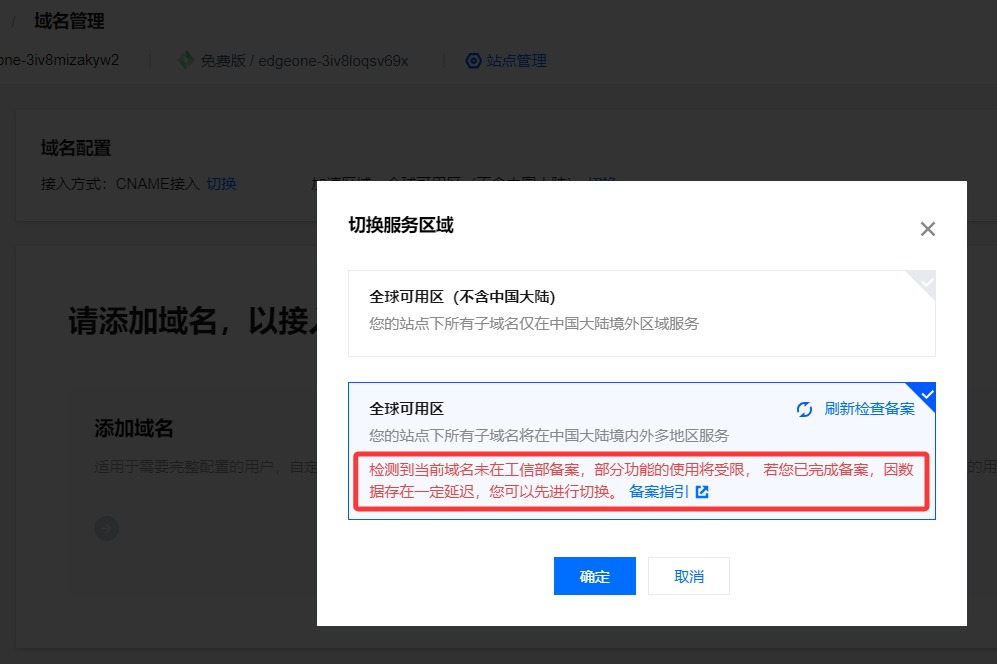Click 切换 next to CNAME接入
This screenshot has height=664, width=997.
[x=221, y=183]
